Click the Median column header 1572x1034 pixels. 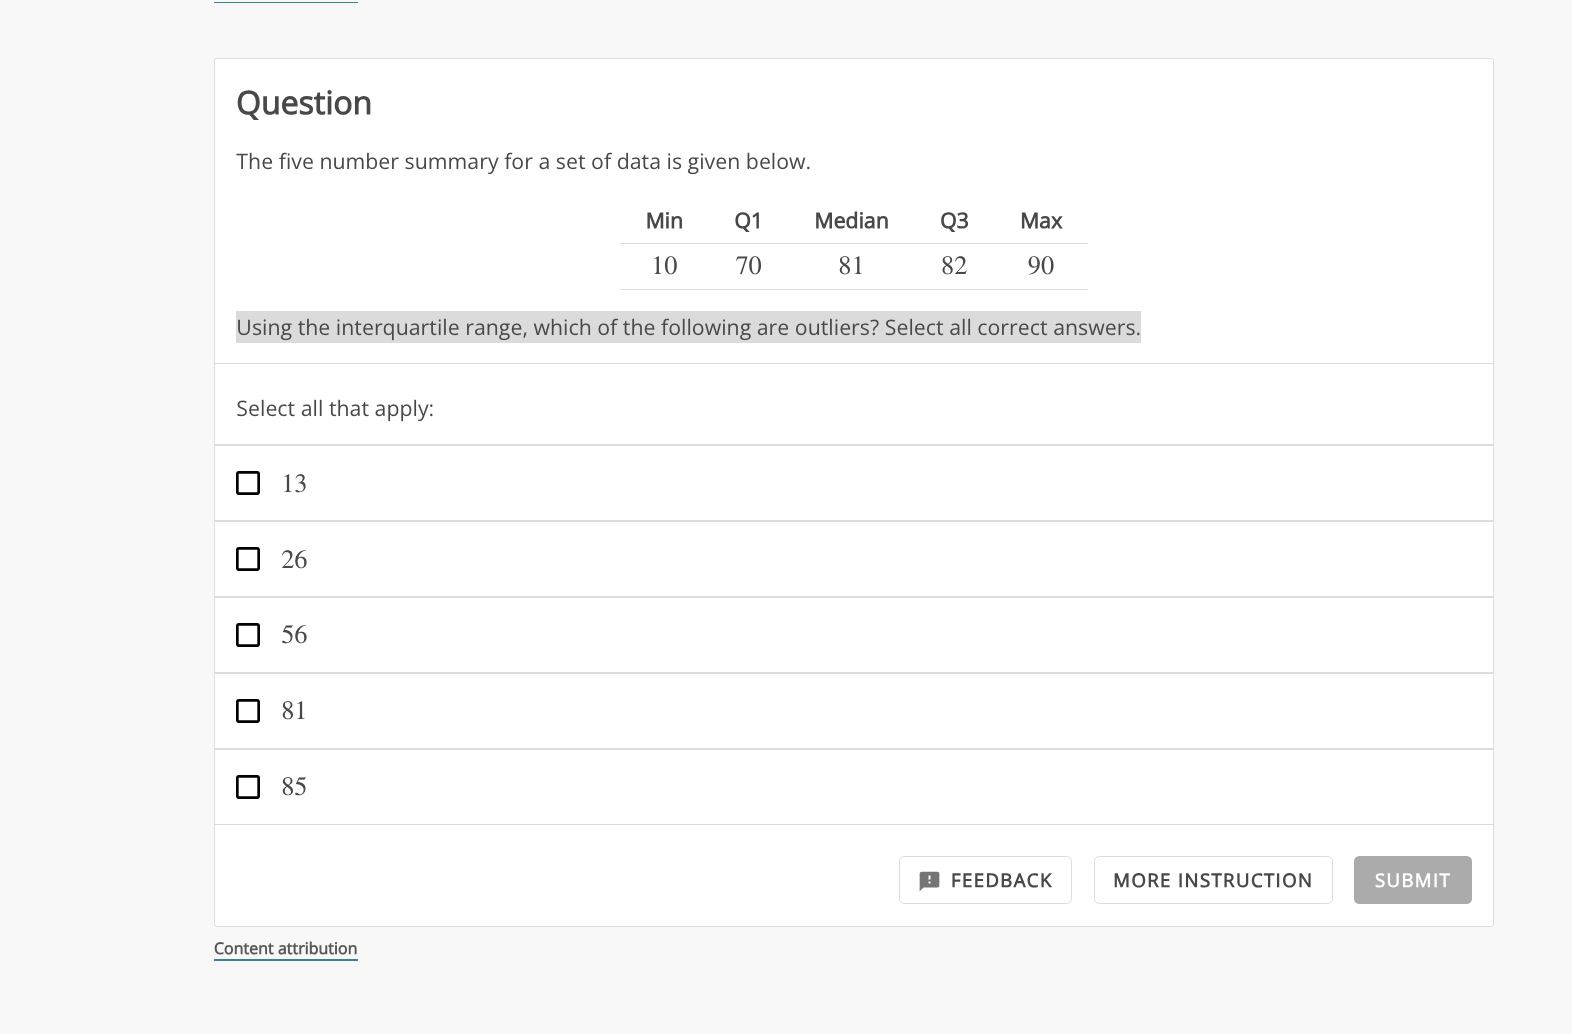pyautogui.click(x=851, y=221)
